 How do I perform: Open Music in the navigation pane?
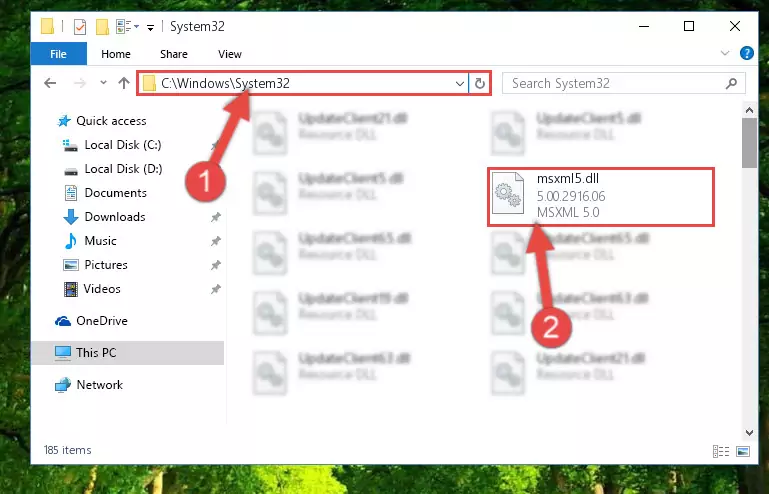(x=100, y=241)
